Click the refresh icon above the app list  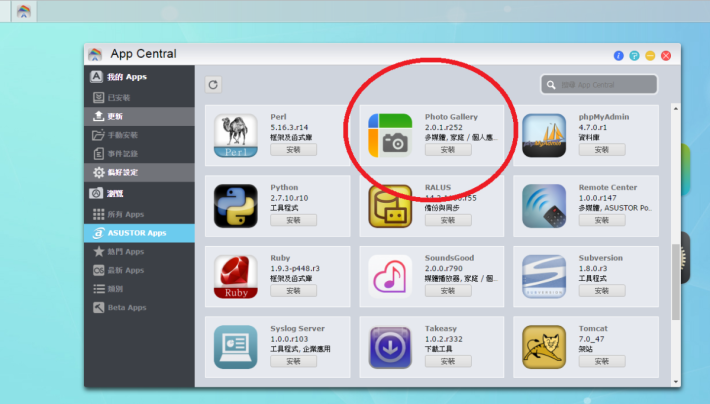[213, 85]
